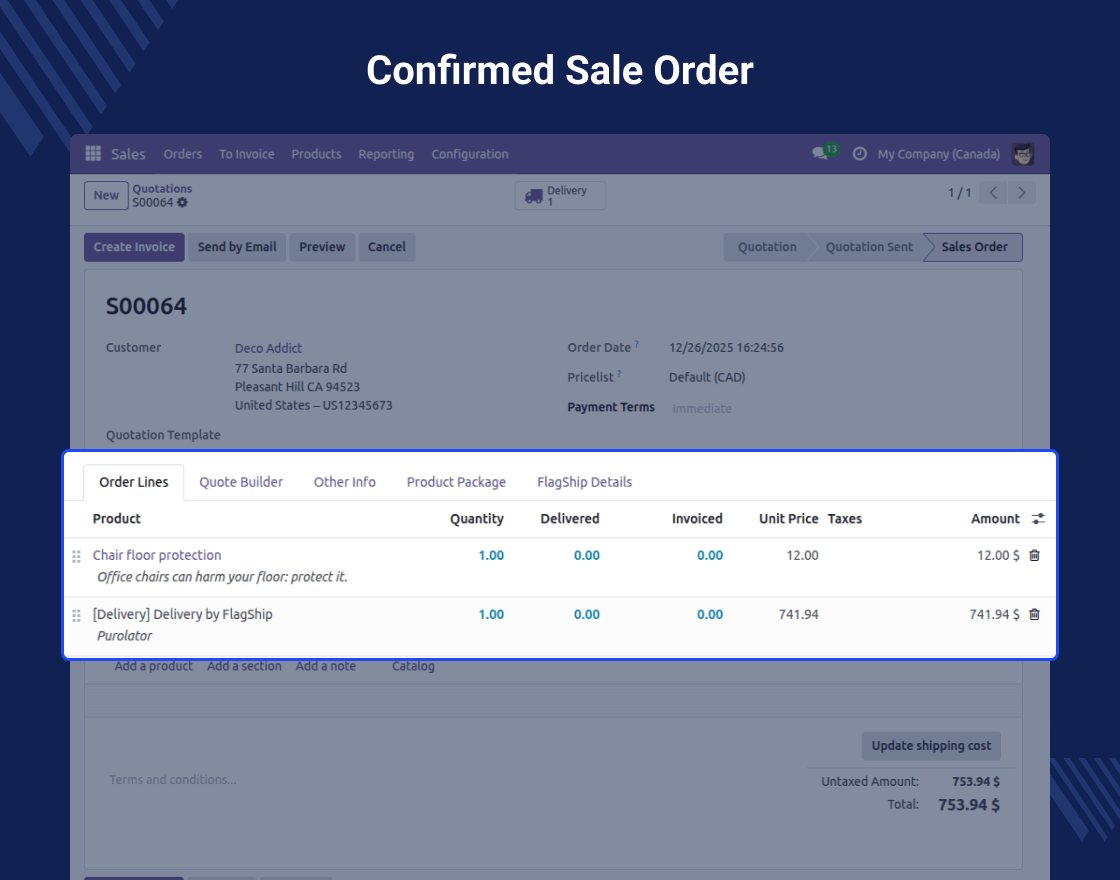
Task: Click Create Invoice button
Action: pos(134,247)
